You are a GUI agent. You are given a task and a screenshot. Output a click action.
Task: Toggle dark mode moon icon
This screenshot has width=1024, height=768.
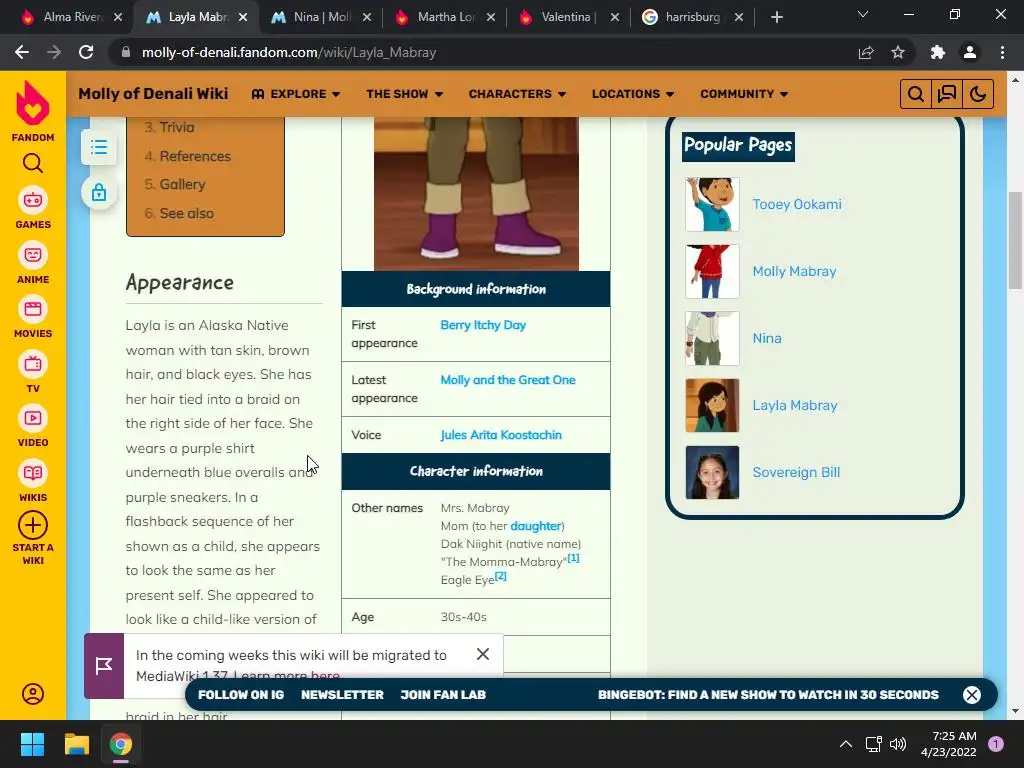click(x=978, y=94)
